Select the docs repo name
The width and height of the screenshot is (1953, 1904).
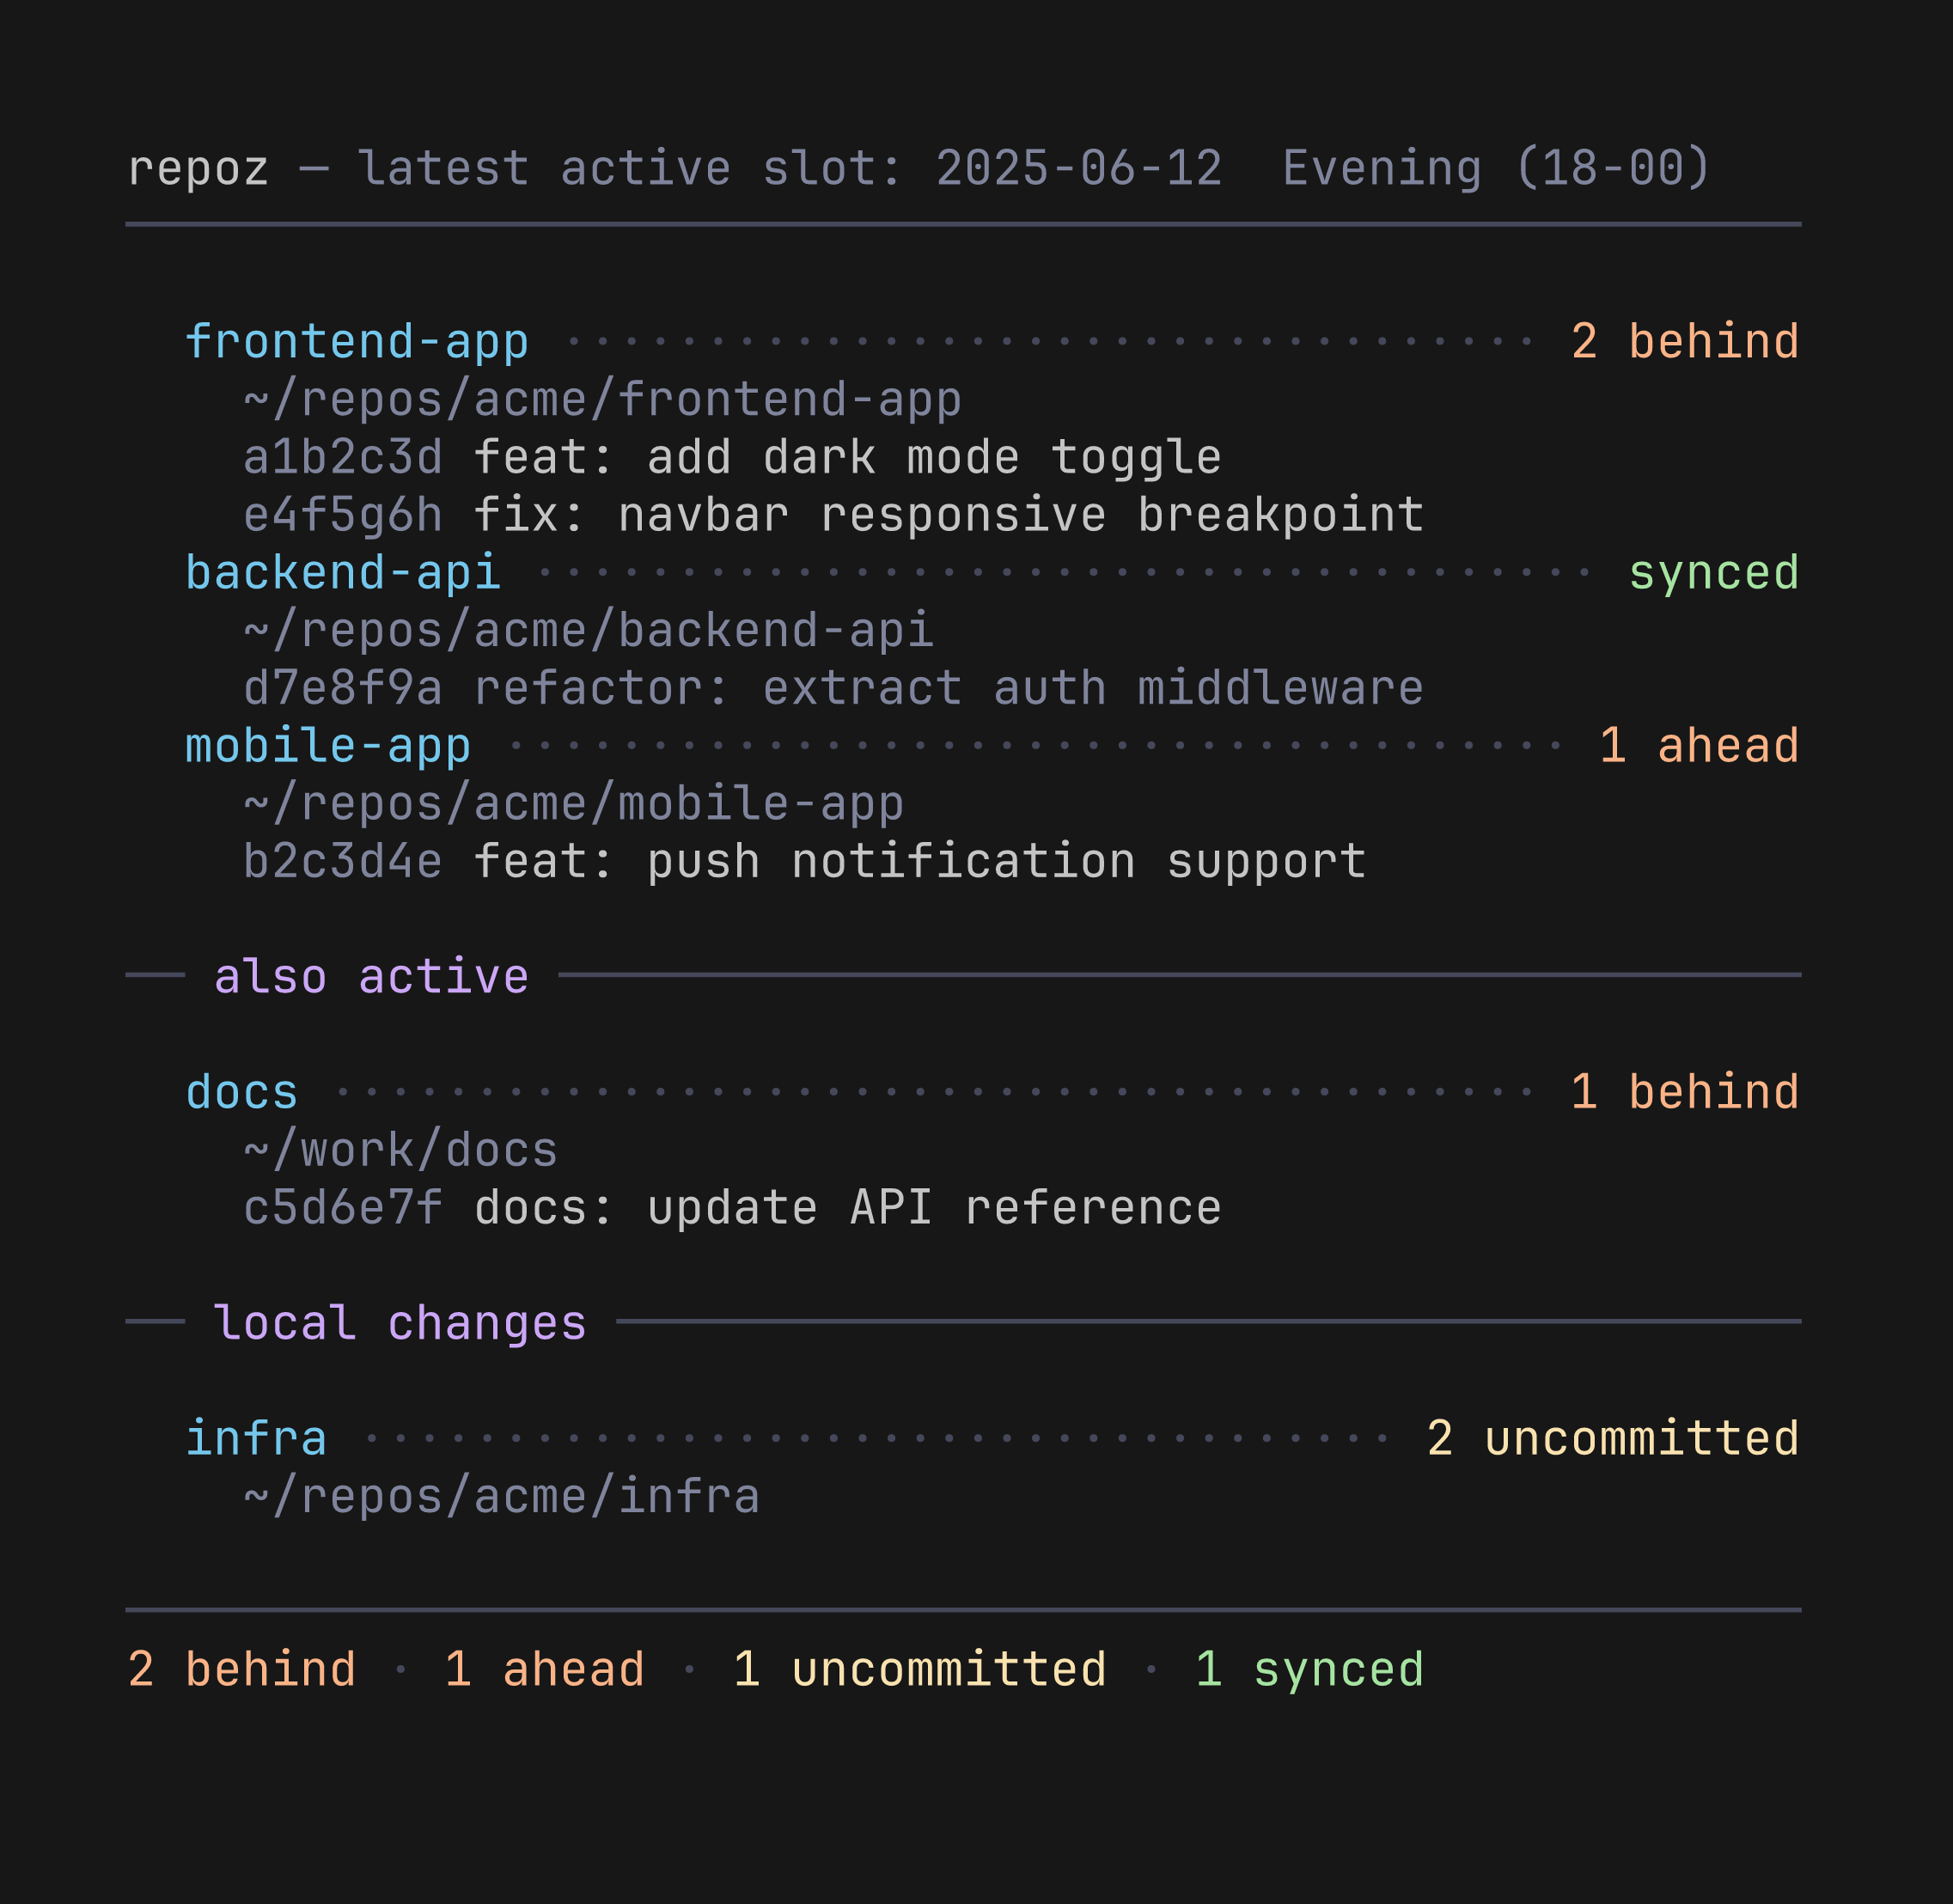point(242,1092)
